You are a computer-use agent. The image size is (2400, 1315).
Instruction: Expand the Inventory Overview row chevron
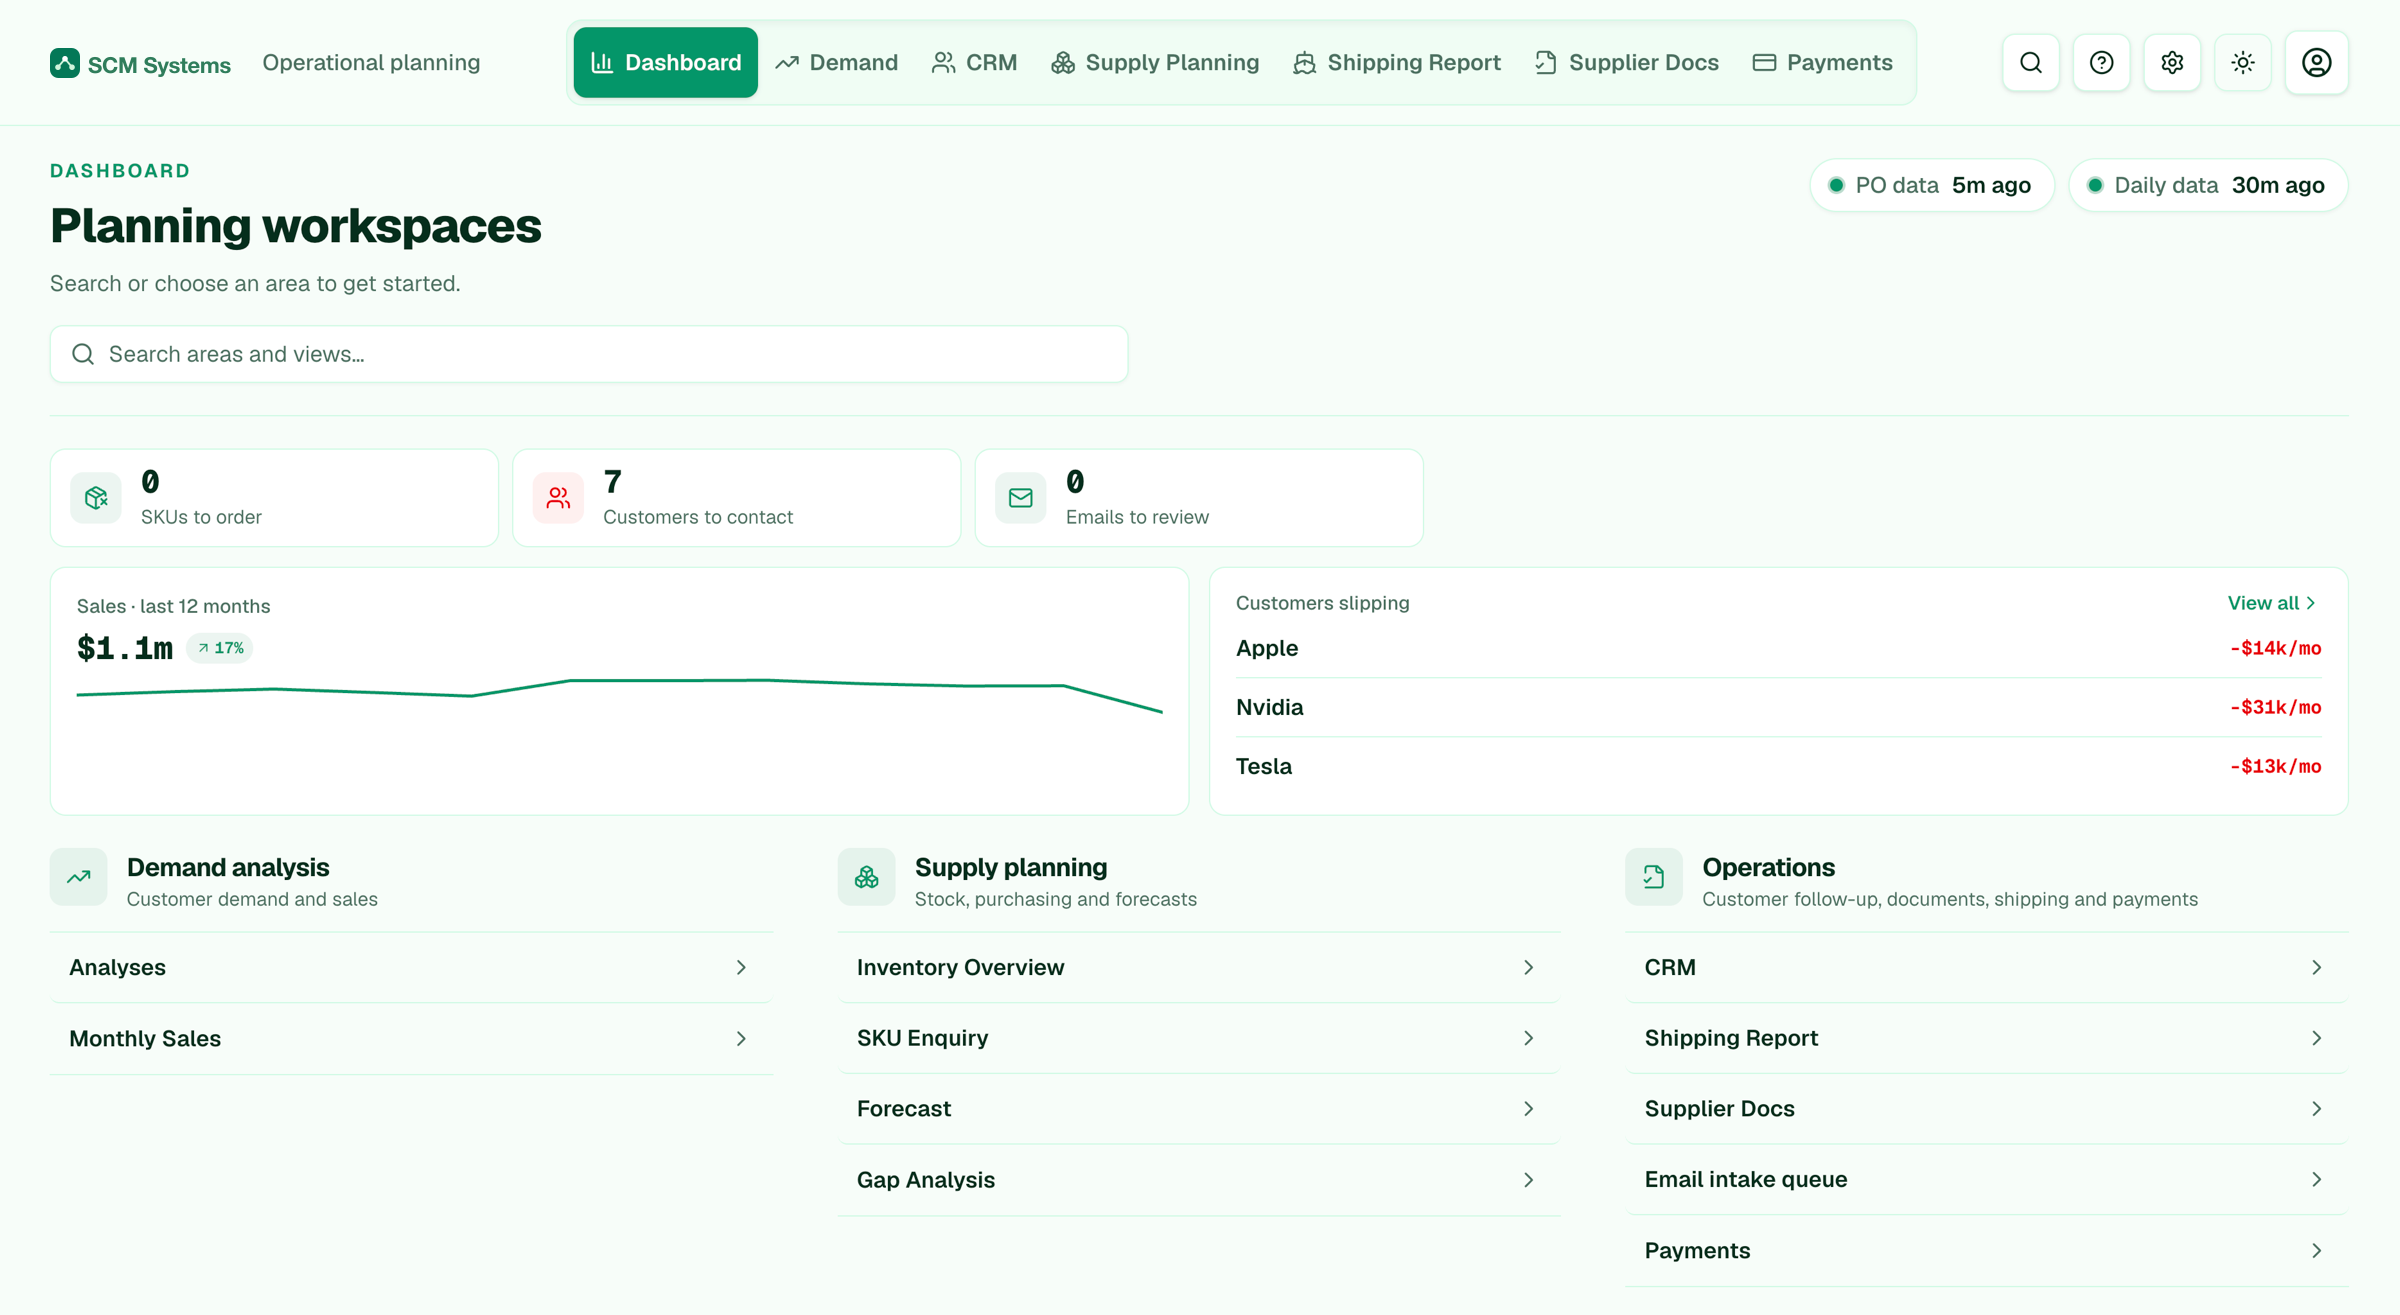pyautogui.click(x=1528, y=967)
